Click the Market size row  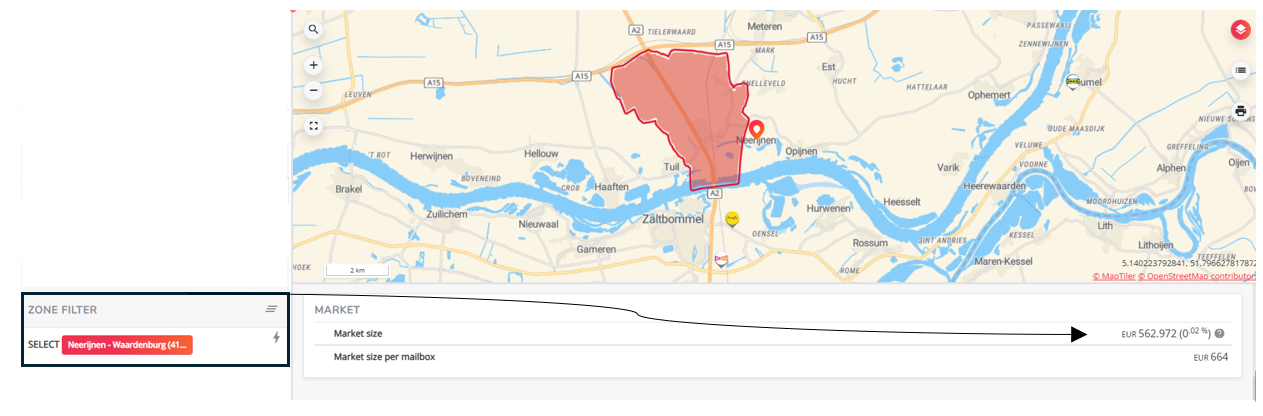772,334
